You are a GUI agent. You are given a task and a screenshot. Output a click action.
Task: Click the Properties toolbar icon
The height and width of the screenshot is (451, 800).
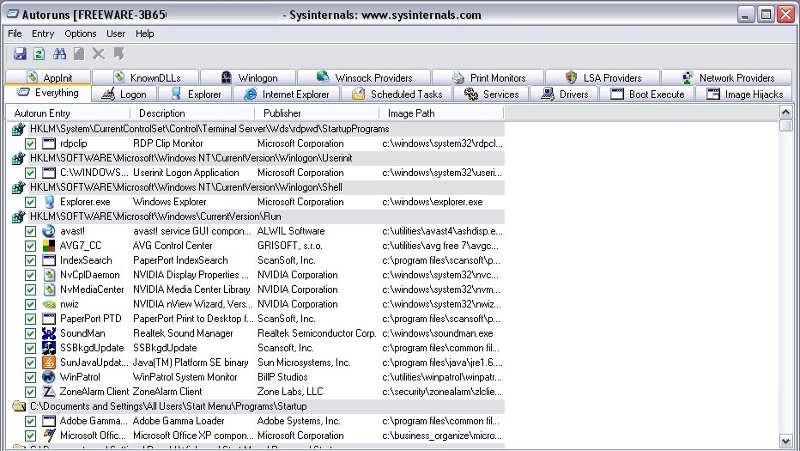click(79, 54)
